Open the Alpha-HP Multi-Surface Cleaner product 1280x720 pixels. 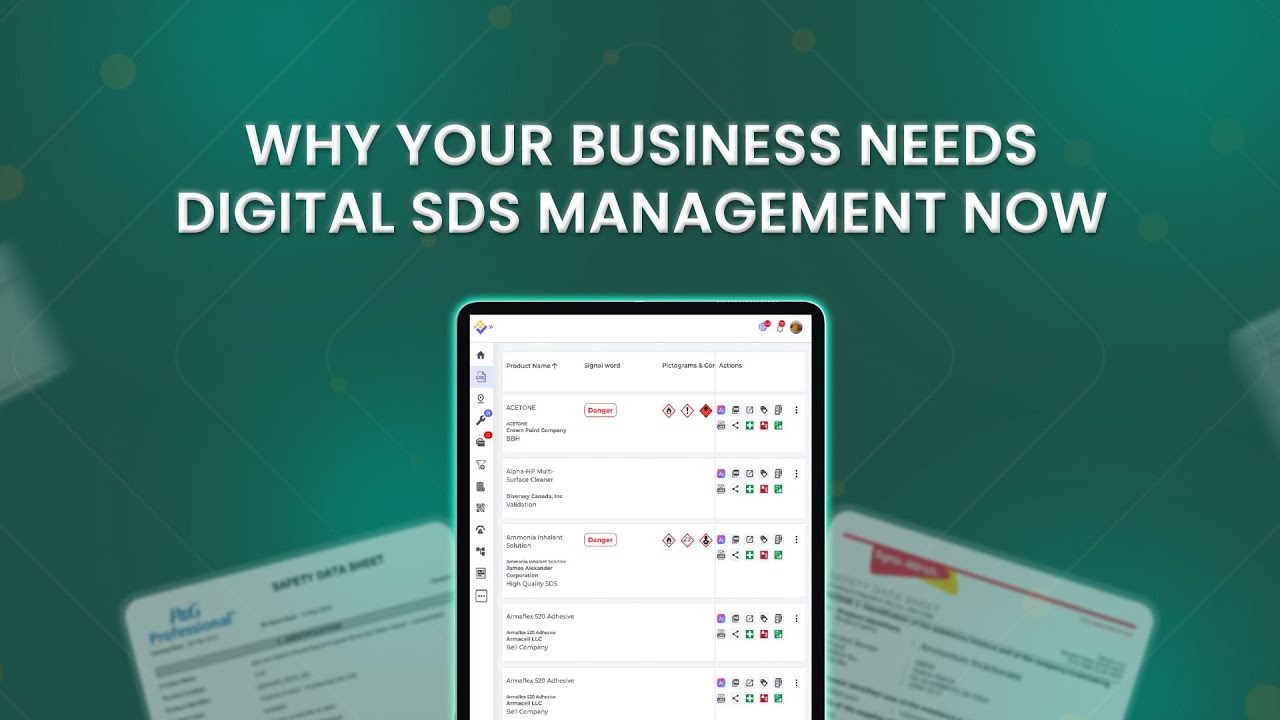coord(530,476)
